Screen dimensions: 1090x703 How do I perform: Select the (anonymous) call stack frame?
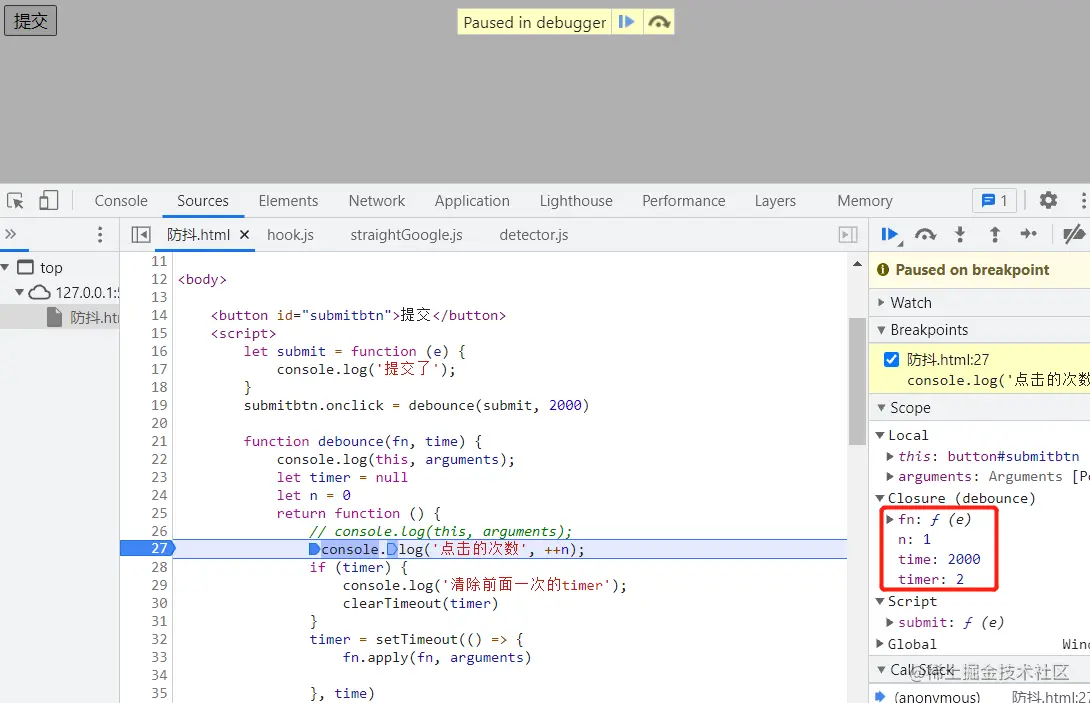pos(980,695)
